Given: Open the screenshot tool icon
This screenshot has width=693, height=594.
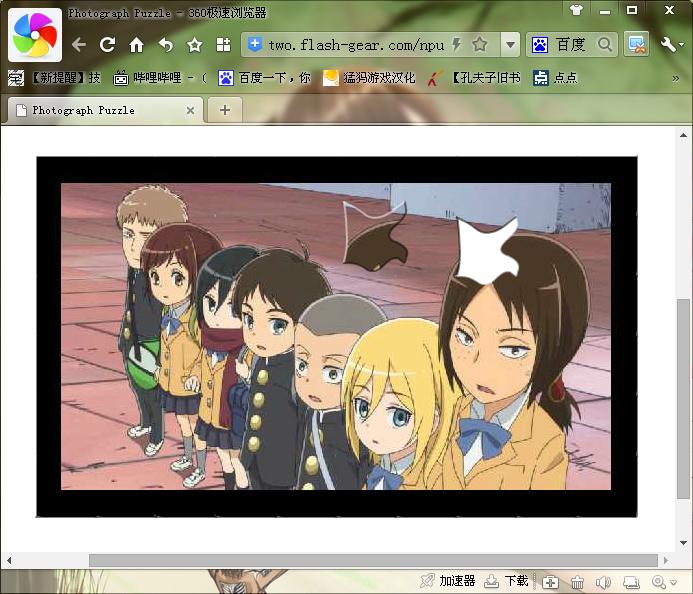Looking at the screenshot, I should (x=636, y=44).
